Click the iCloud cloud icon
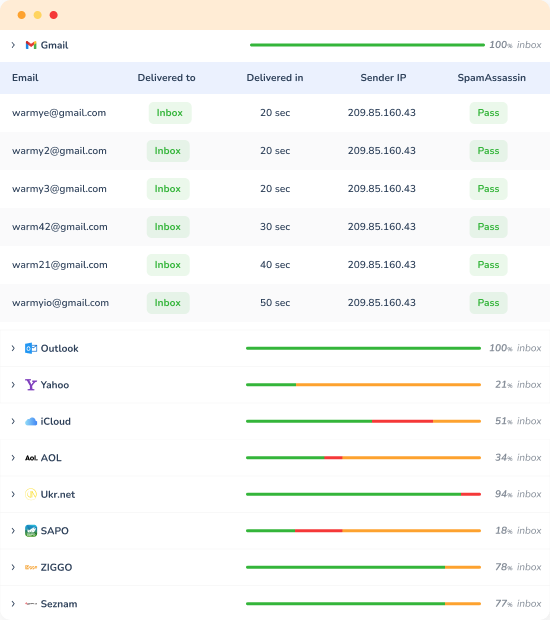Image resolution: width=550 pixels, height=620 pixels. [x=31, y=422]
